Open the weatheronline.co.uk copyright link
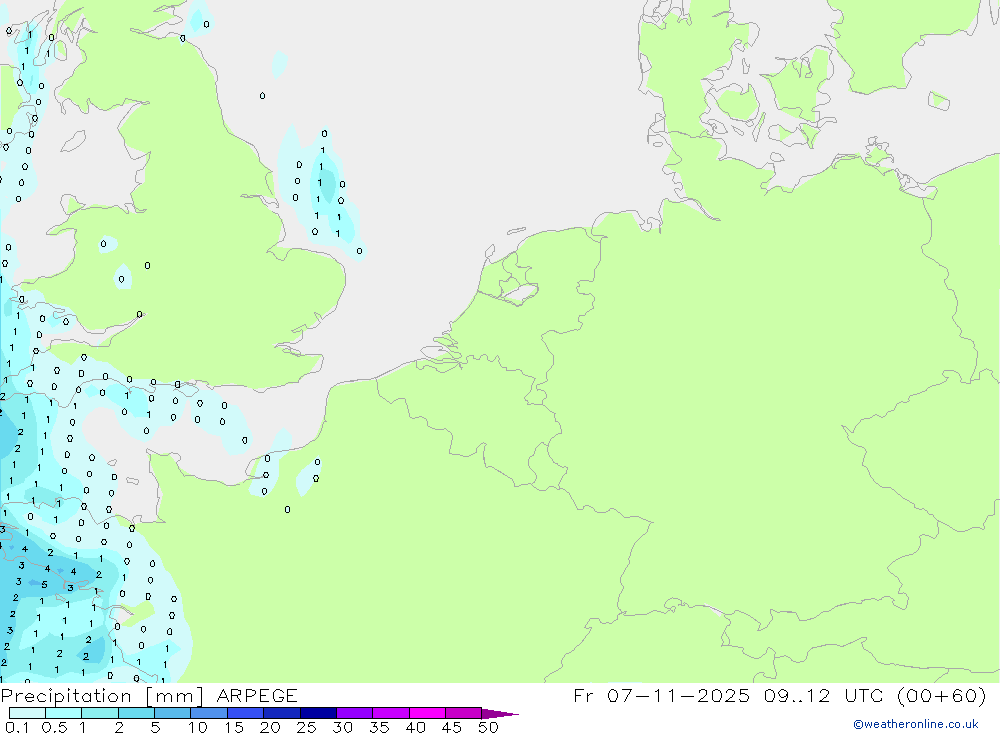Viewport: 1000px width, 733px height. (x=916, y=724)
